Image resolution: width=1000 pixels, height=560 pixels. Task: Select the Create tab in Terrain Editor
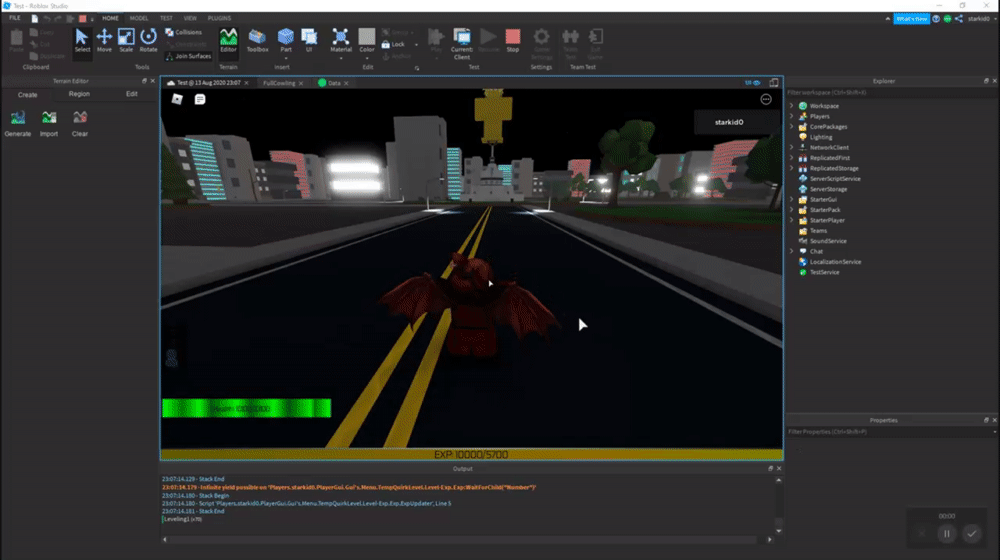27,94
